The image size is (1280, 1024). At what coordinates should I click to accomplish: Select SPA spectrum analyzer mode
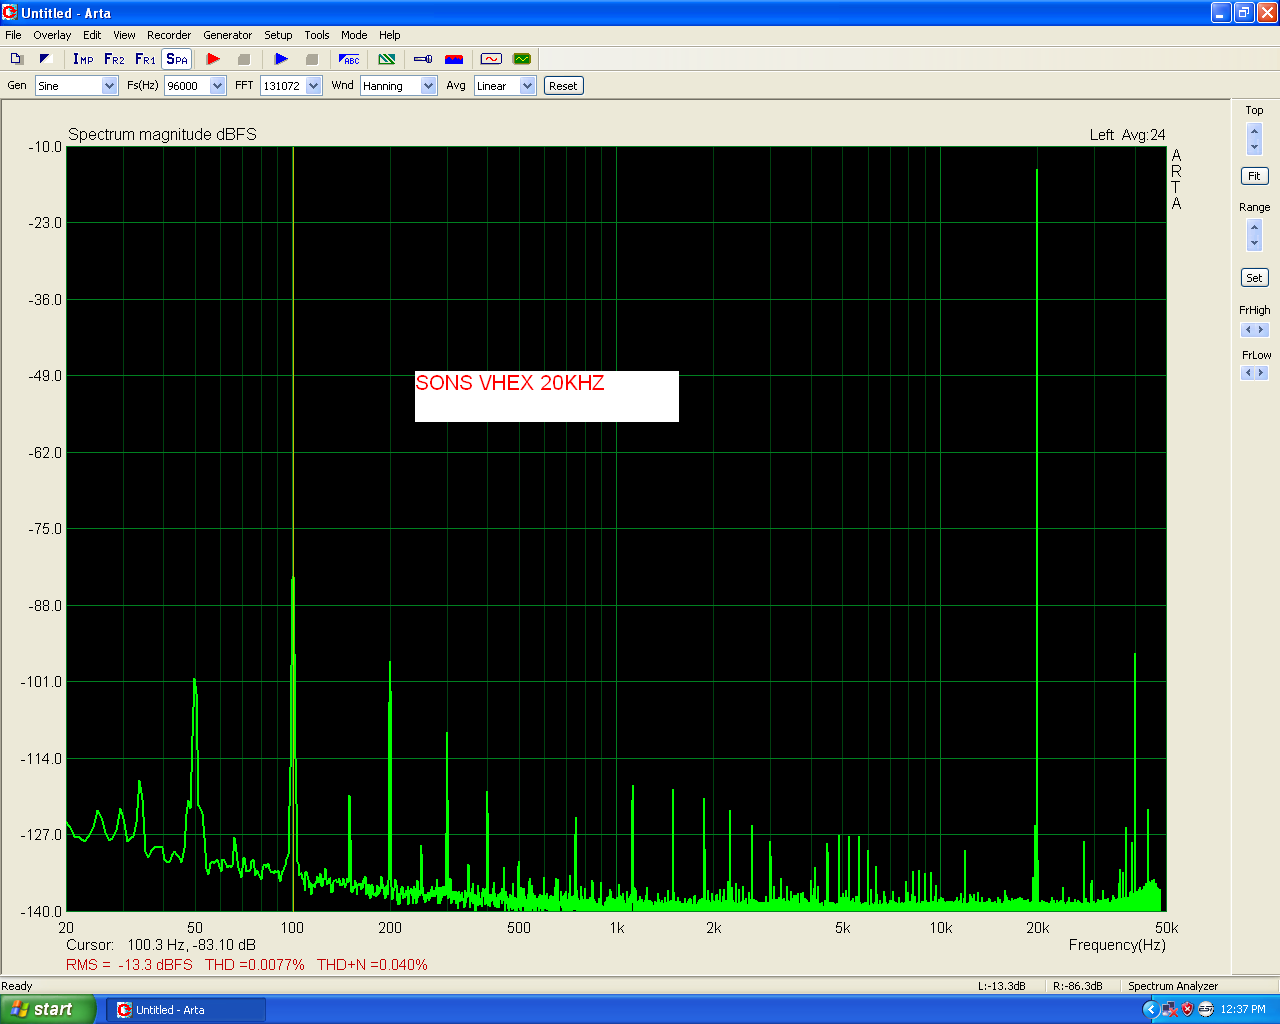(177, 59)
